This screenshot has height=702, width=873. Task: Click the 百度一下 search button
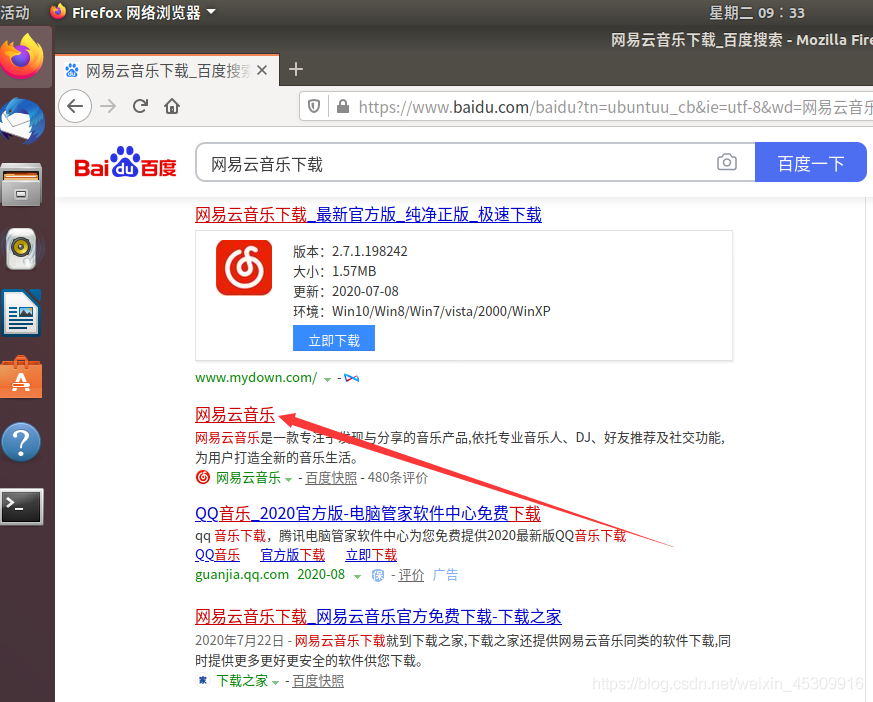811,162
